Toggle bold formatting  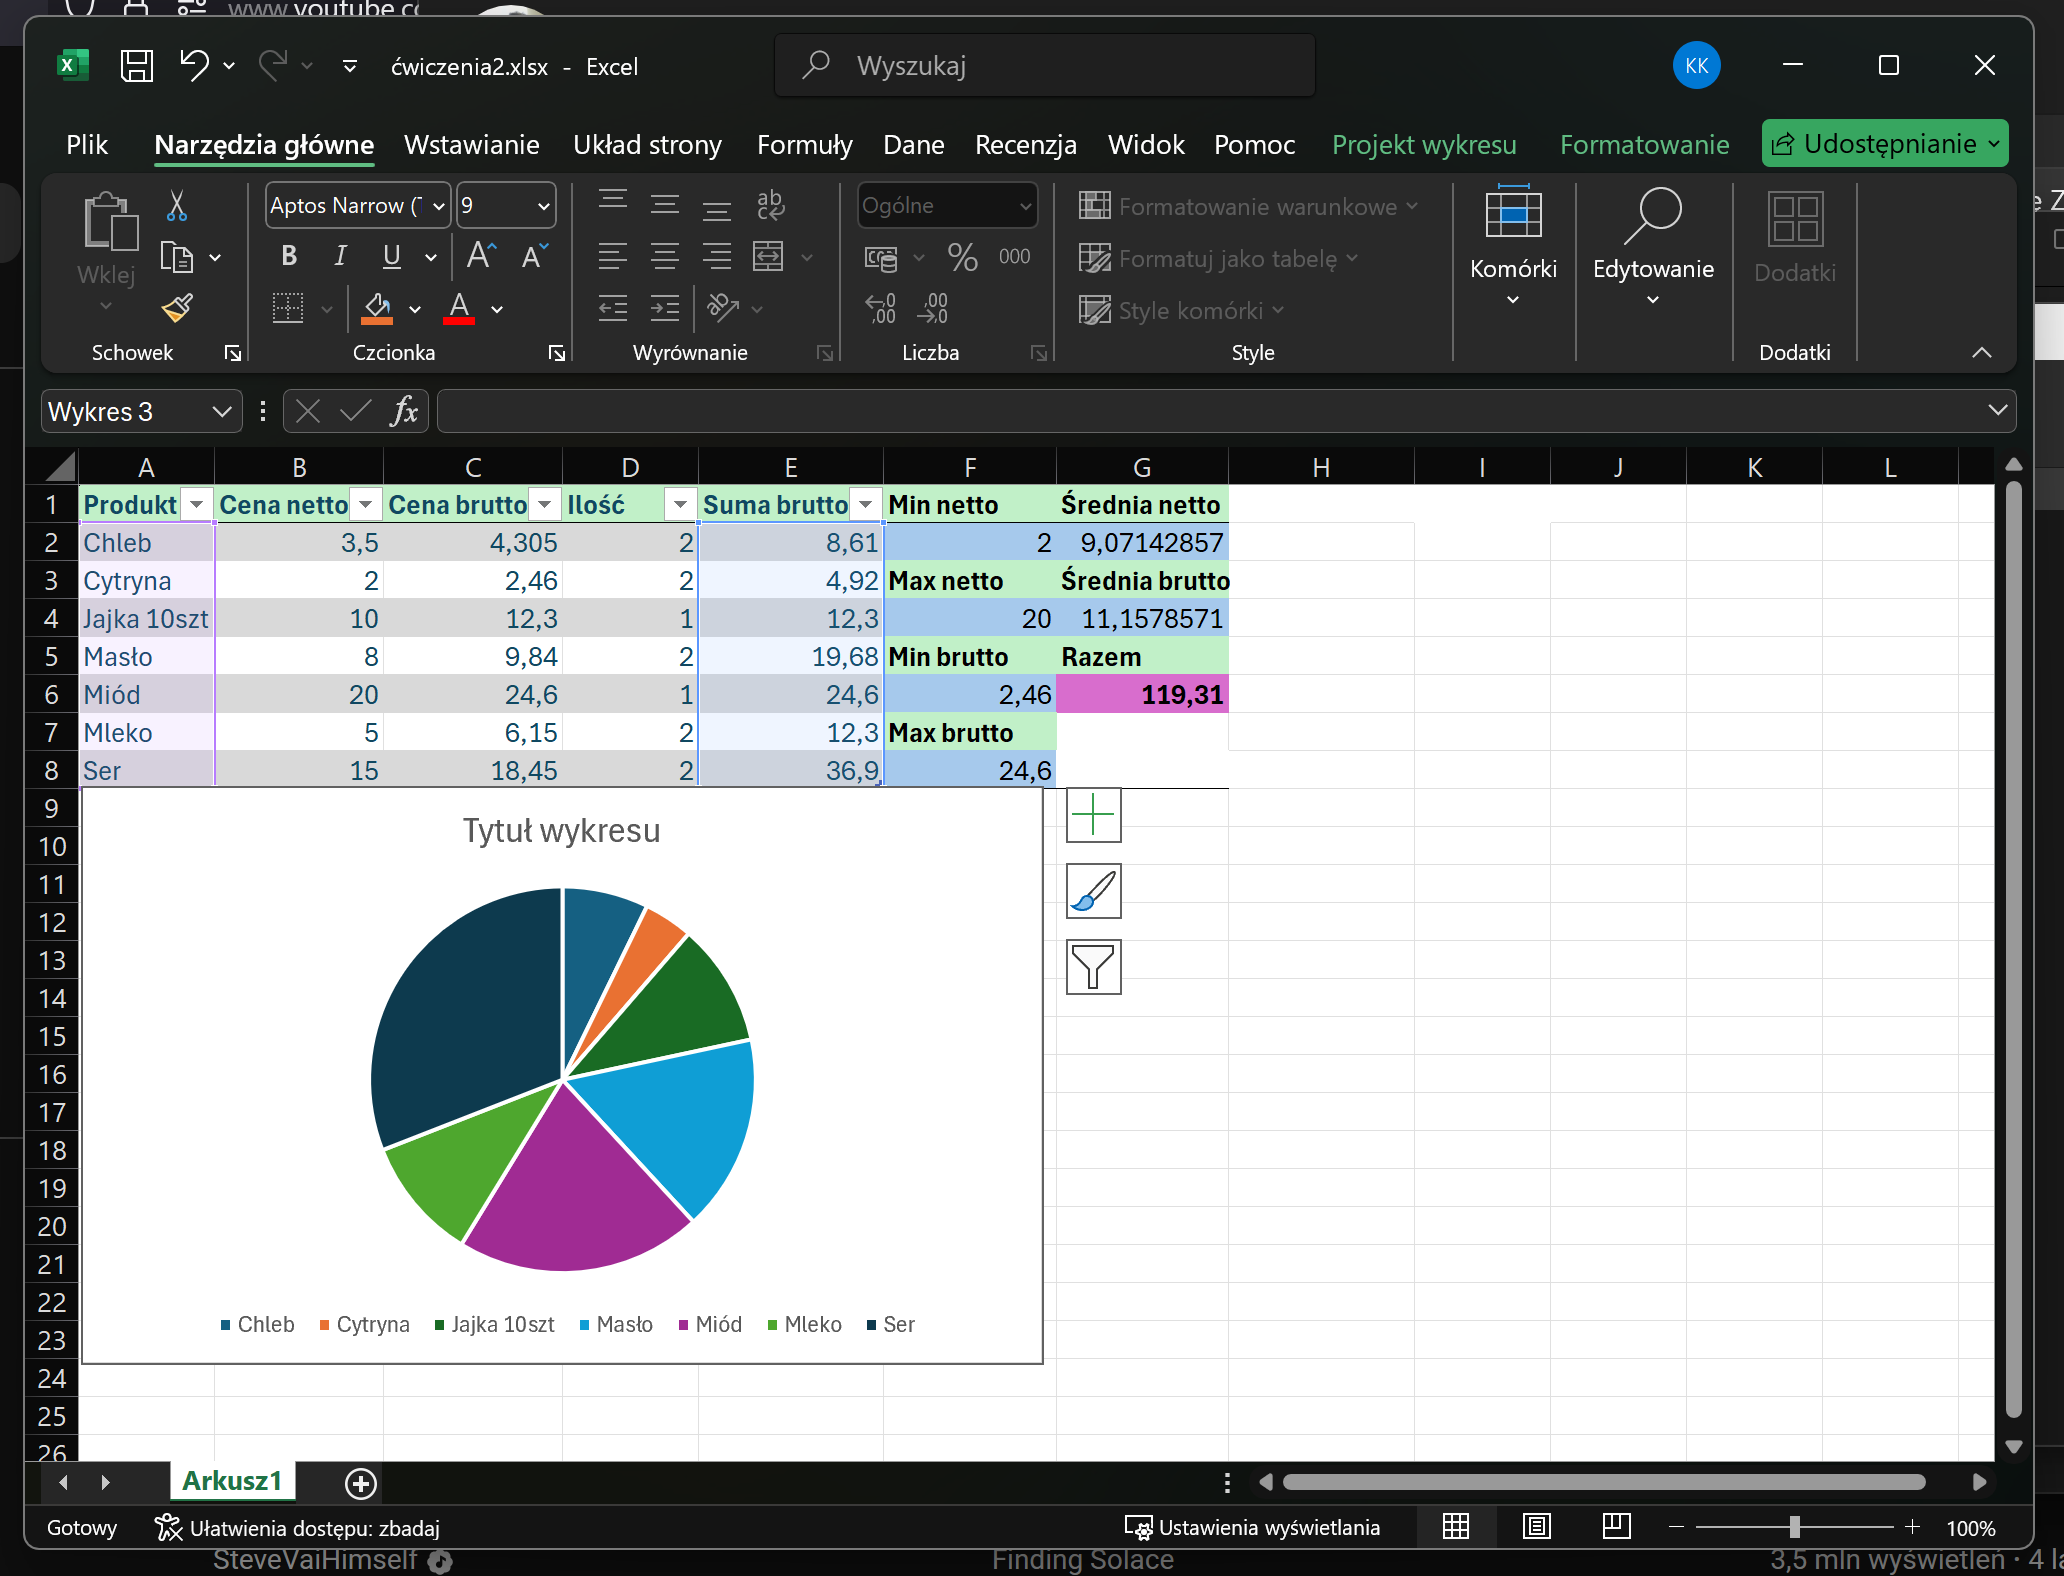point(289,256)
